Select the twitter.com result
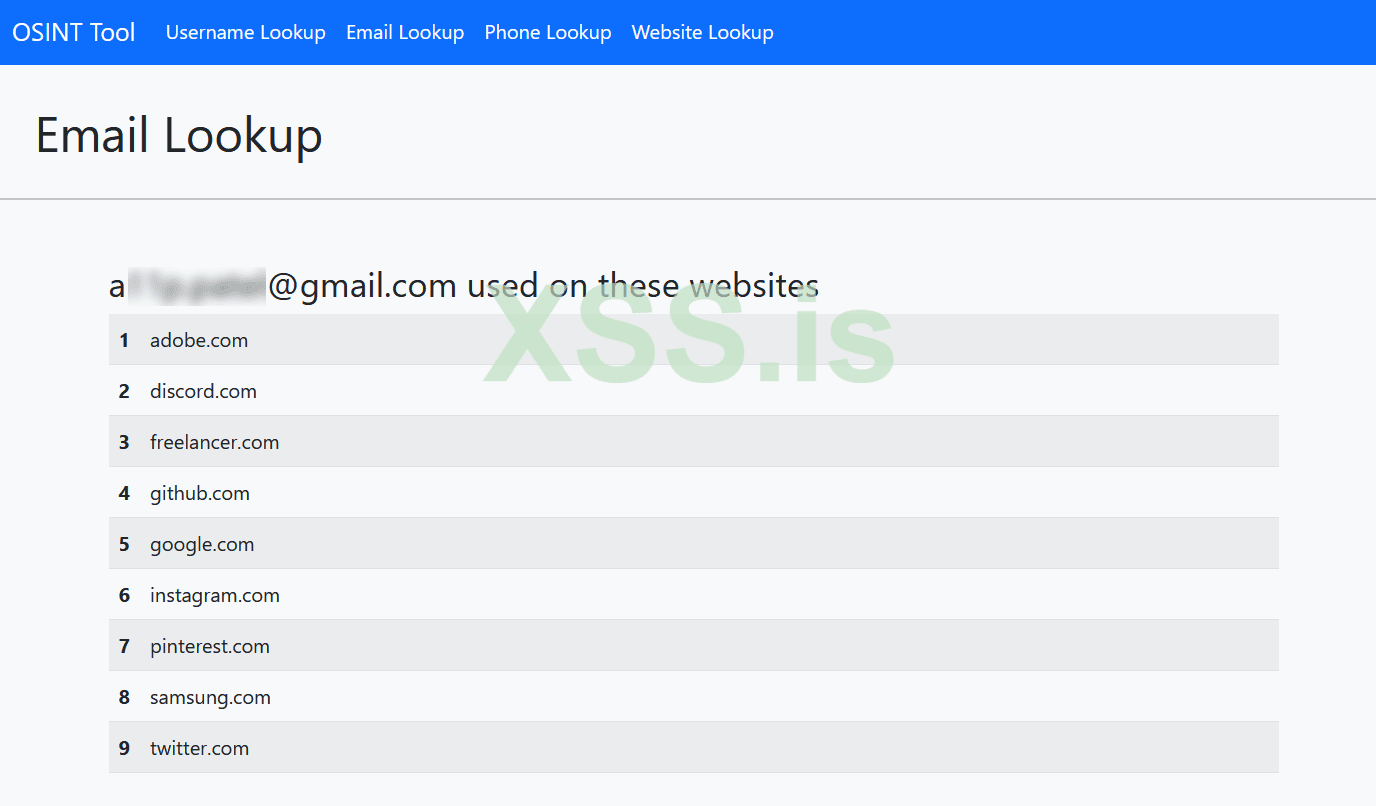The image size is (1376, 806). (694, 748)
